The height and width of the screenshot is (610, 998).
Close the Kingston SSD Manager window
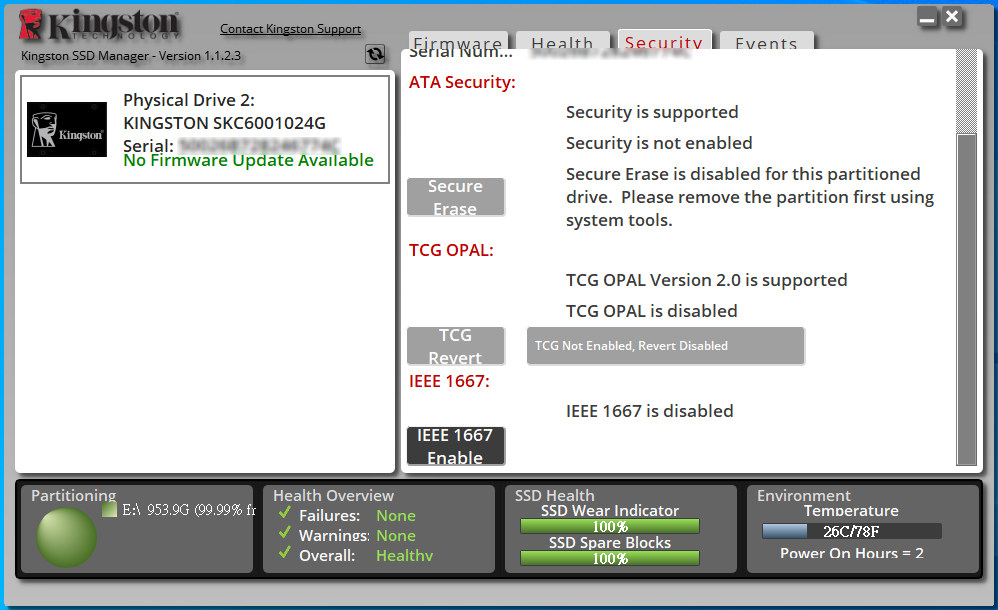952,17
